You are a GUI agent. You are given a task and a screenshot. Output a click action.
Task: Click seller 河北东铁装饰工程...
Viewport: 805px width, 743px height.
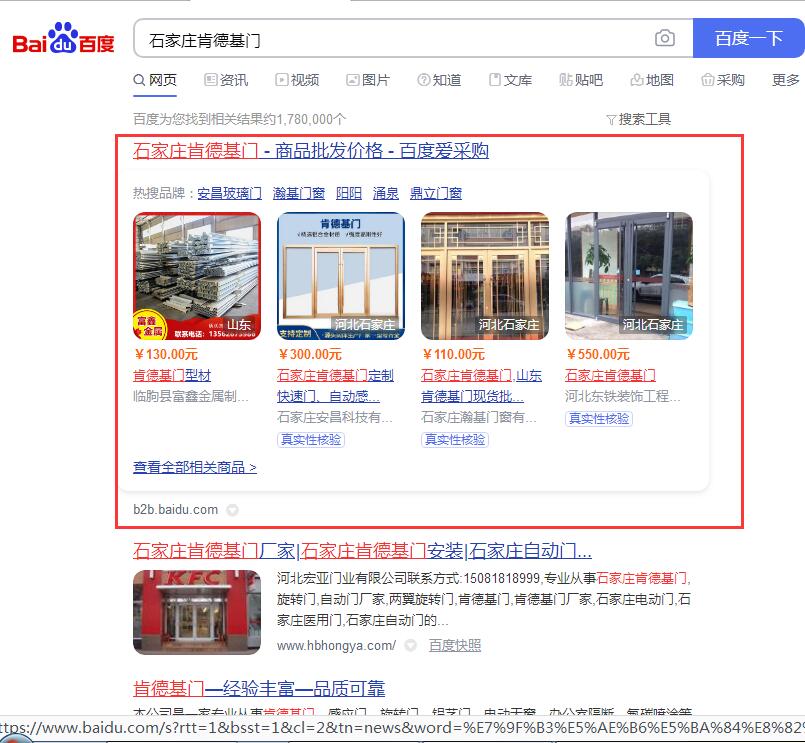[x=623, y=396]
